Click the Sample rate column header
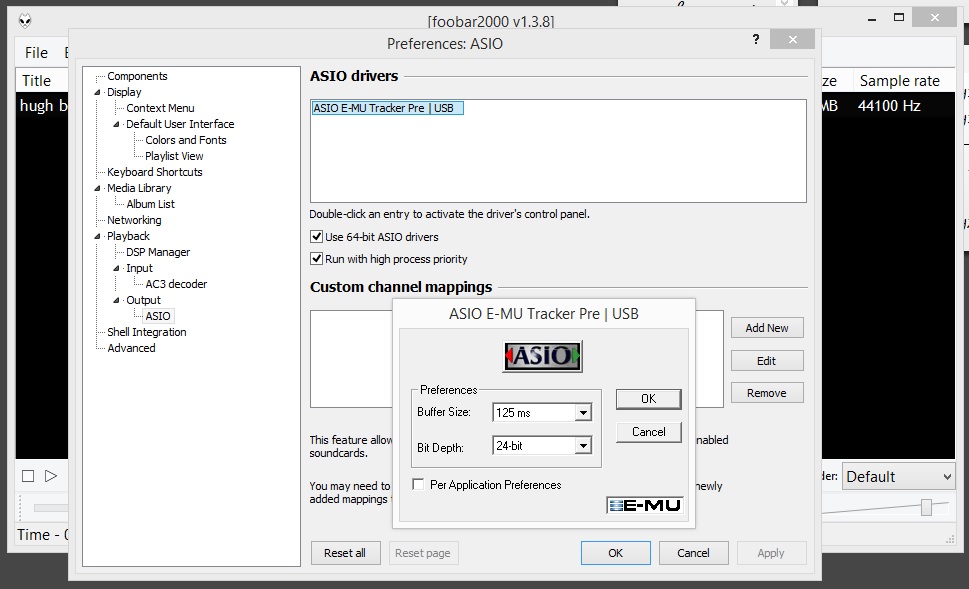 (x=899, y=80)
